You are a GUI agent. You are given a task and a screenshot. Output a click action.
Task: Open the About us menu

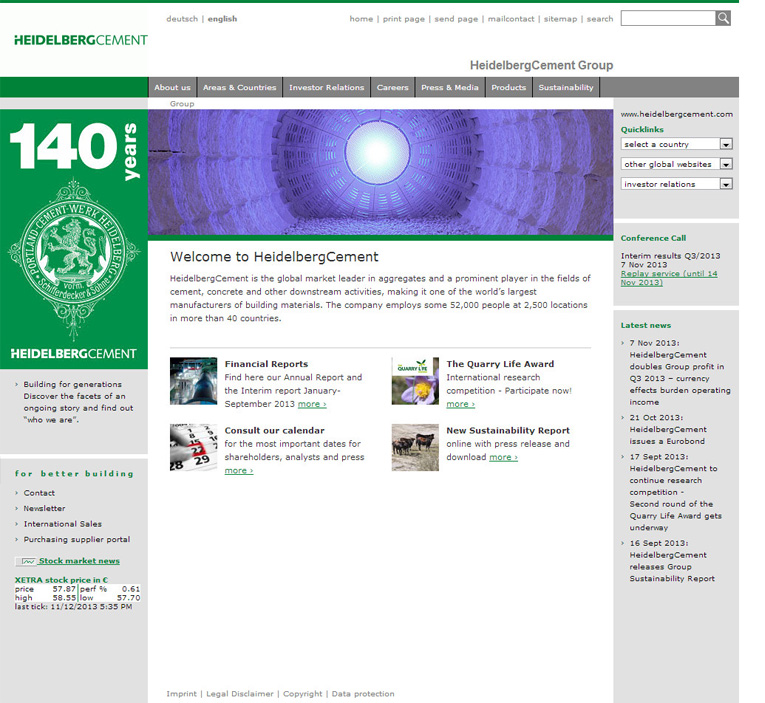(172, 87)
